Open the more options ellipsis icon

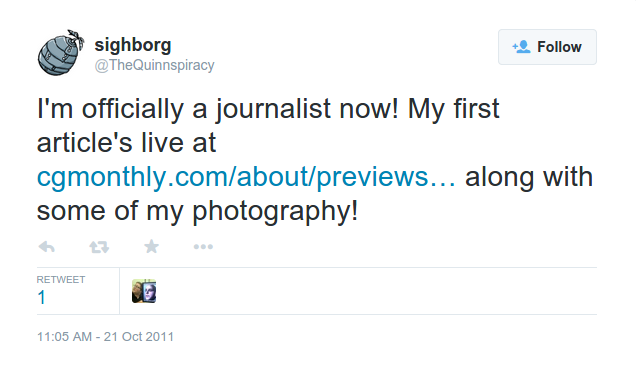203,246
